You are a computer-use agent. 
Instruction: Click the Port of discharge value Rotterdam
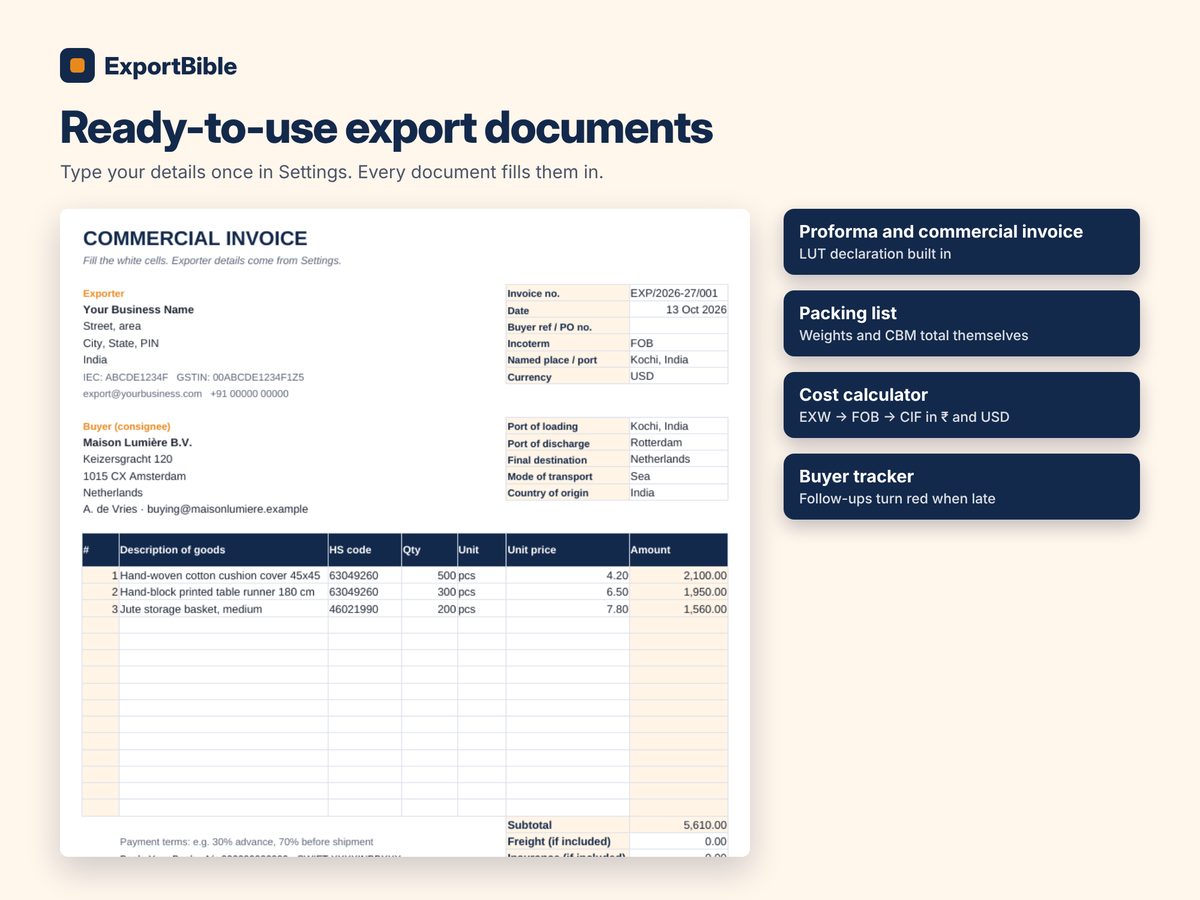[678, 443]
